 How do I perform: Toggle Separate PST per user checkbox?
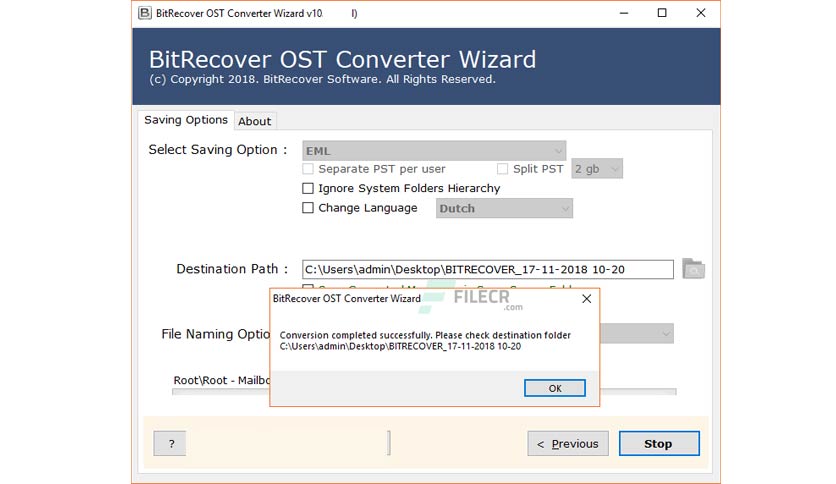308,169
